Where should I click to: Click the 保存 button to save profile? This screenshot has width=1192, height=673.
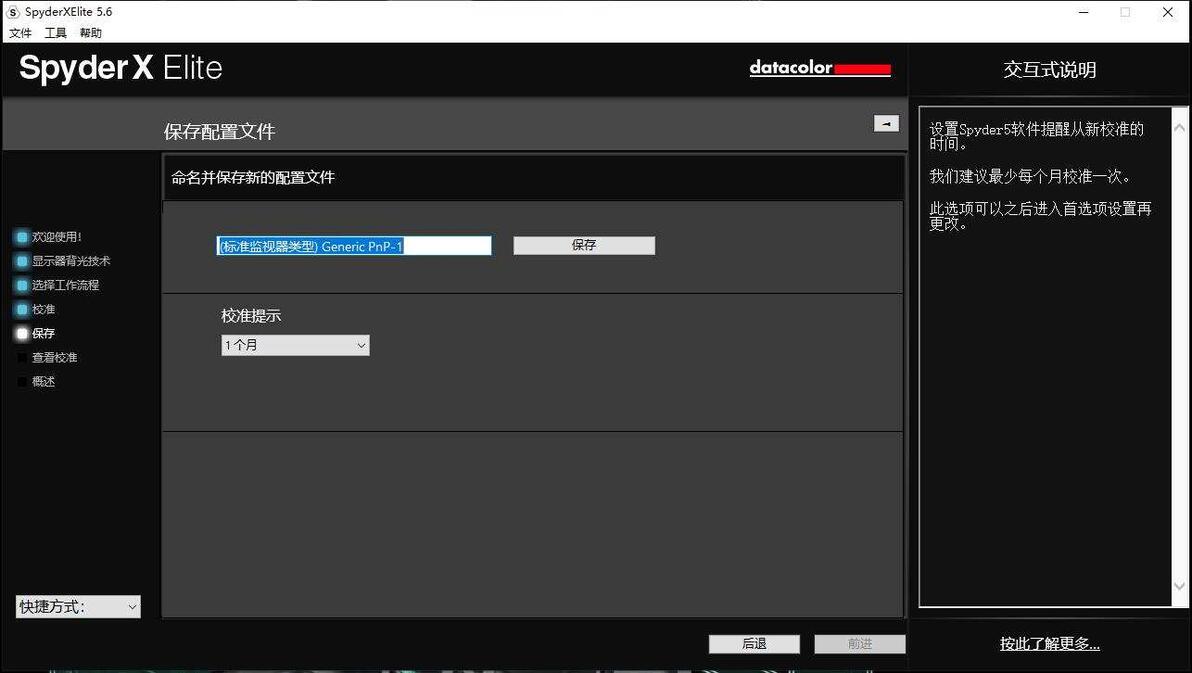[584, 245]
